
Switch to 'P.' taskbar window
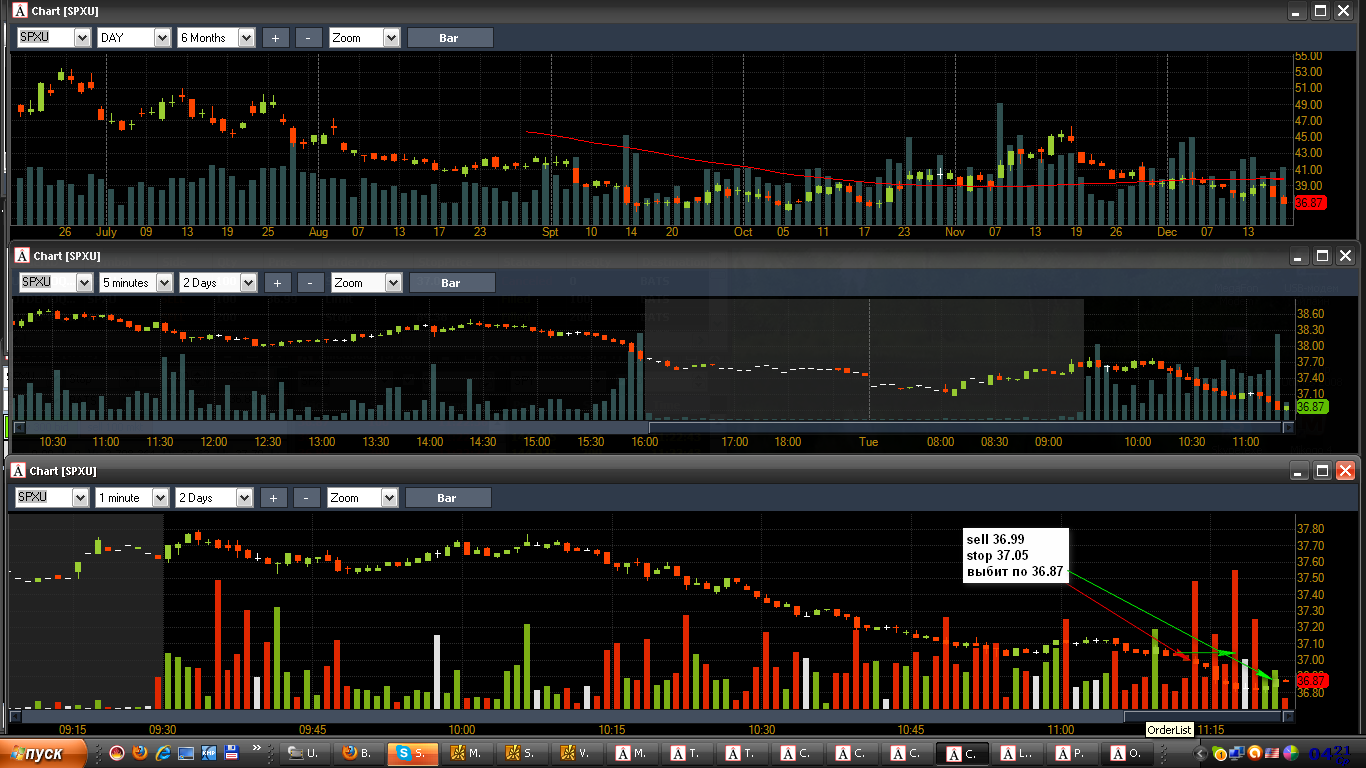pyautogui.click(x=1072, y=754)
